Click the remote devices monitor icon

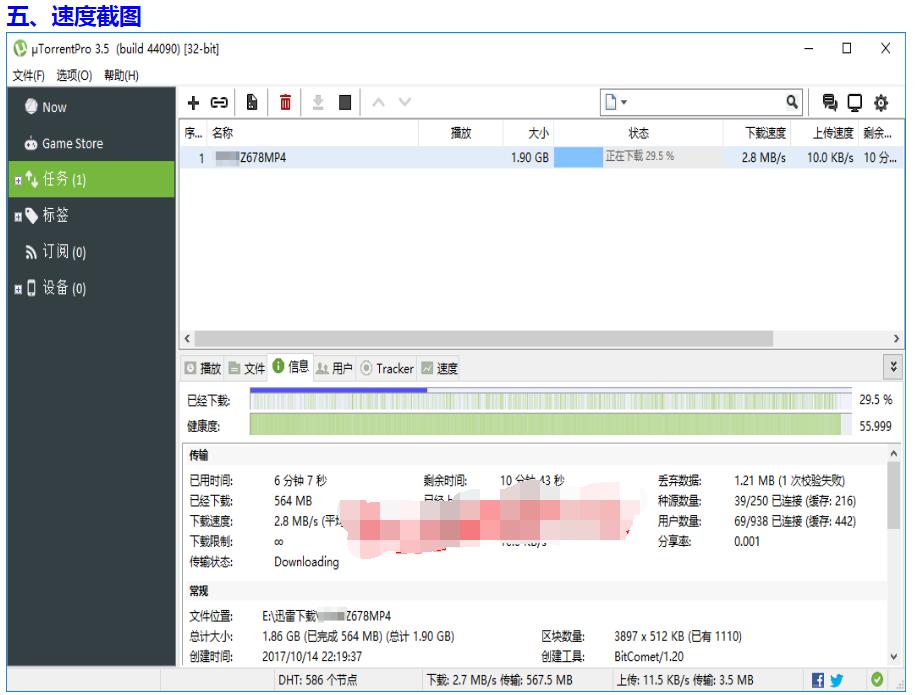coord(854,101)
